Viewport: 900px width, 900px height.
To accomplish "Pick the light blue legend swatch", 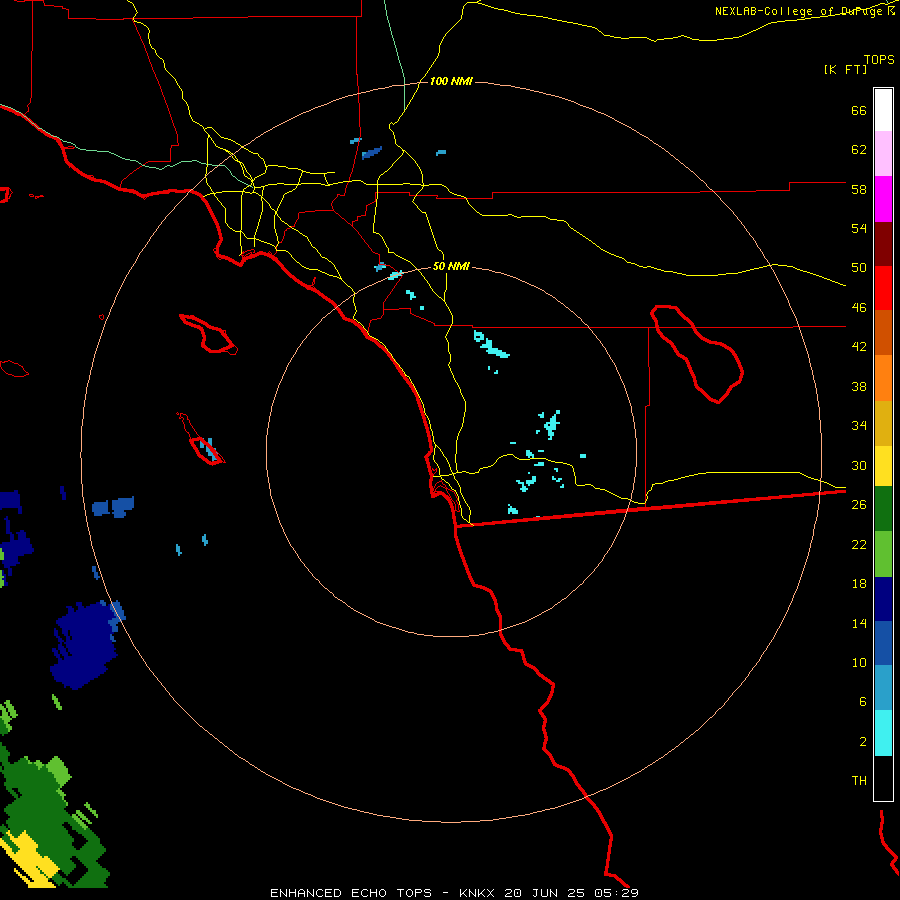I will 883,688.
